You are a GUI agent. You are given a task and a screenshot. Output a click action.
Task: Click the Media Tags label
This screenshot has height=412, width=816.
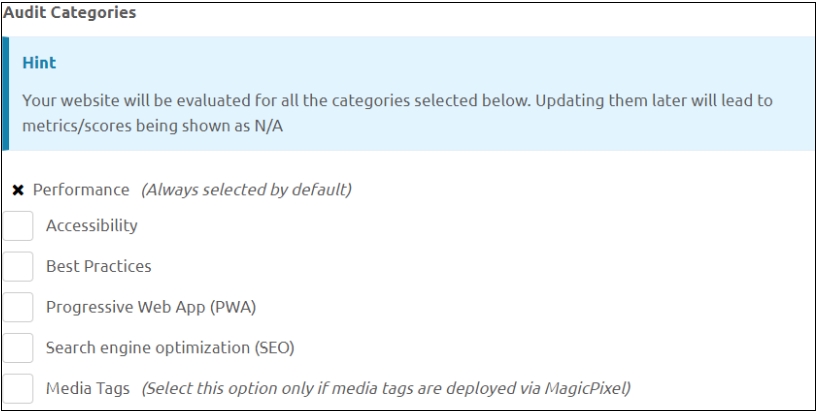tap(88, 388)
